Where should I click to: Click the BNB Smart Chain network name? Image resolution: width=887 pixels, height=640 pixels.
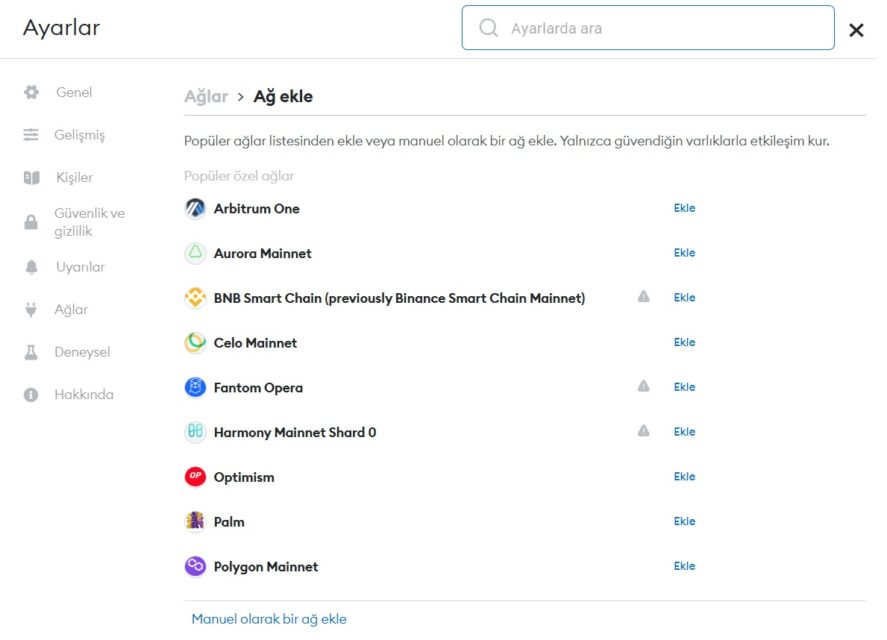tap(399, 298)
